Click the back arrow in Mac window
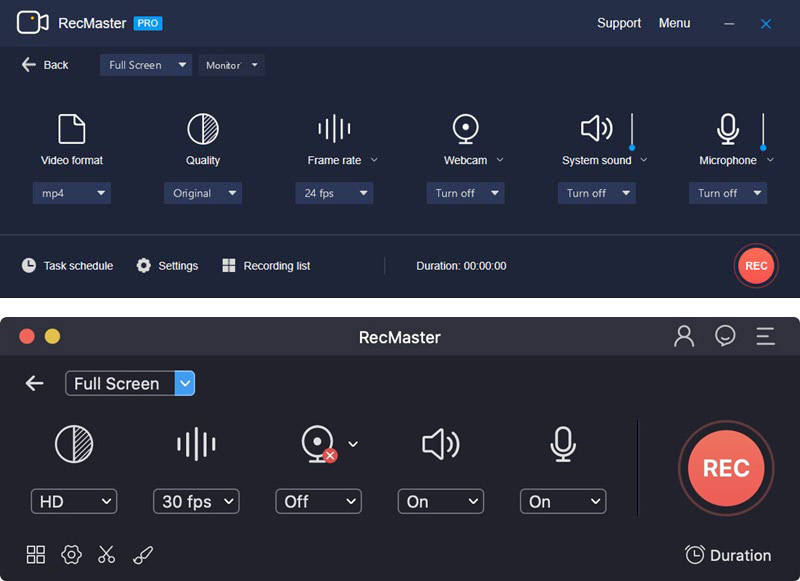 (34, 383)
